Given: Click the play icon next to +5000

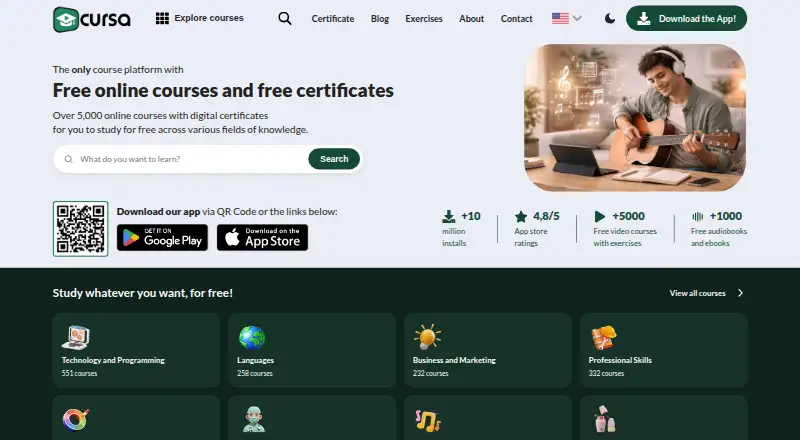Looking at the screenshot, I should point(600,216).
